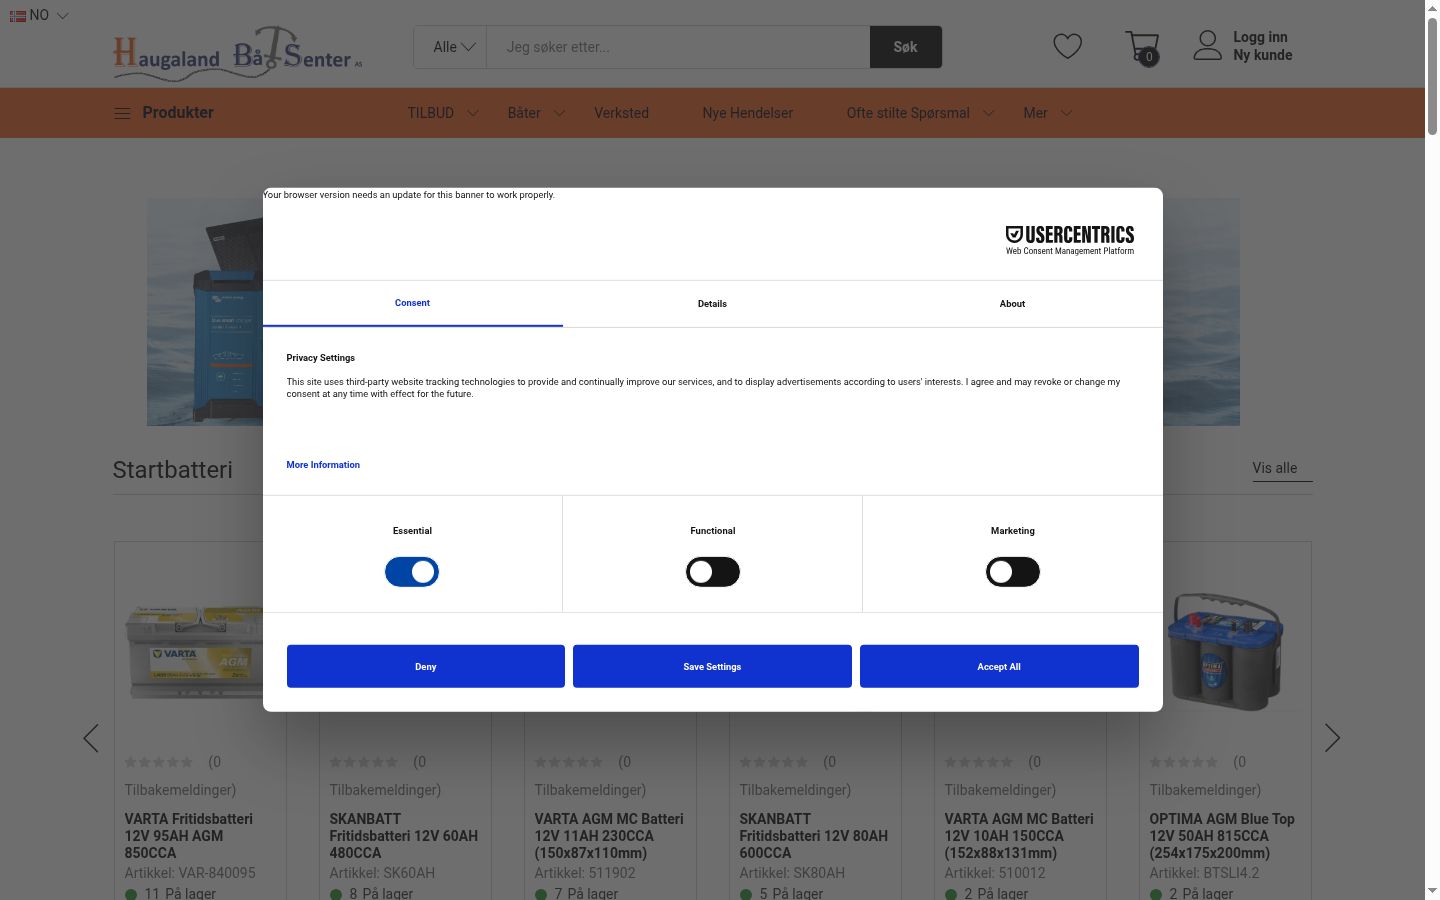This screenshot has height=900, width=1440.
Task: Enable the Marketing consent switch
Action: (1013, 572)
